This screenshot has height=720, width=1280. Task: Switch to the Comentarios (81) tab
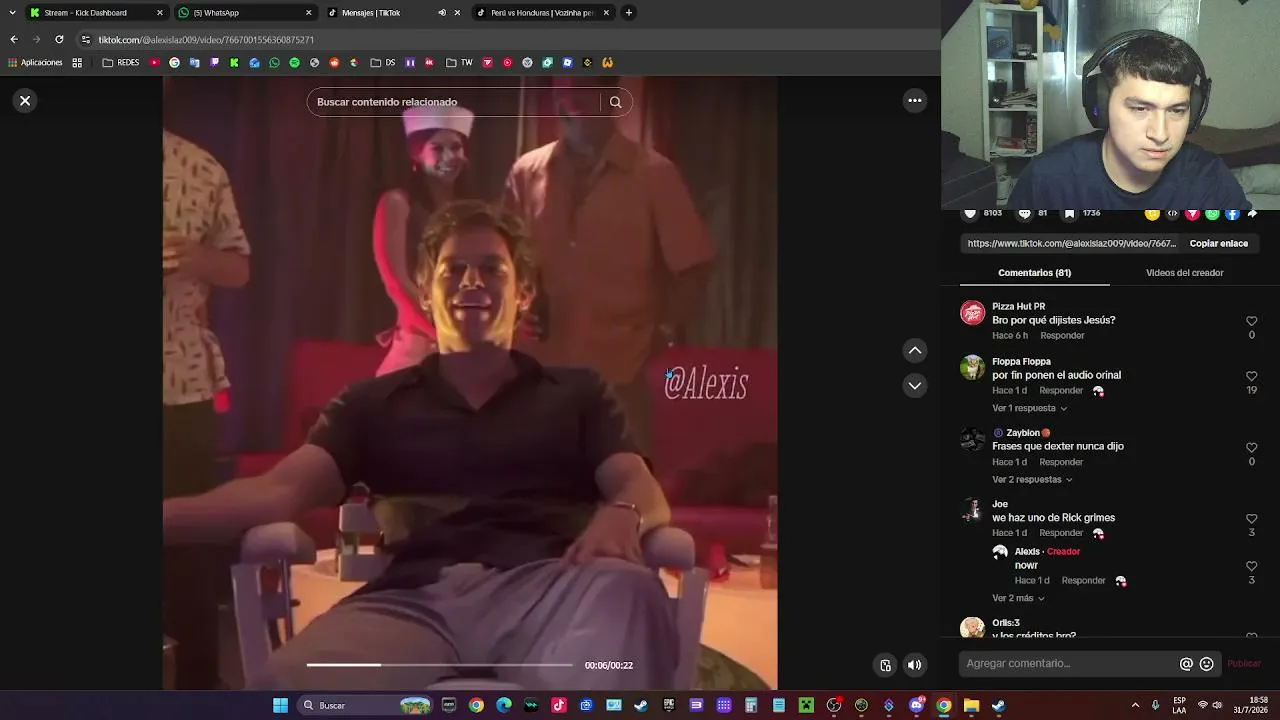click(1034, 273)
